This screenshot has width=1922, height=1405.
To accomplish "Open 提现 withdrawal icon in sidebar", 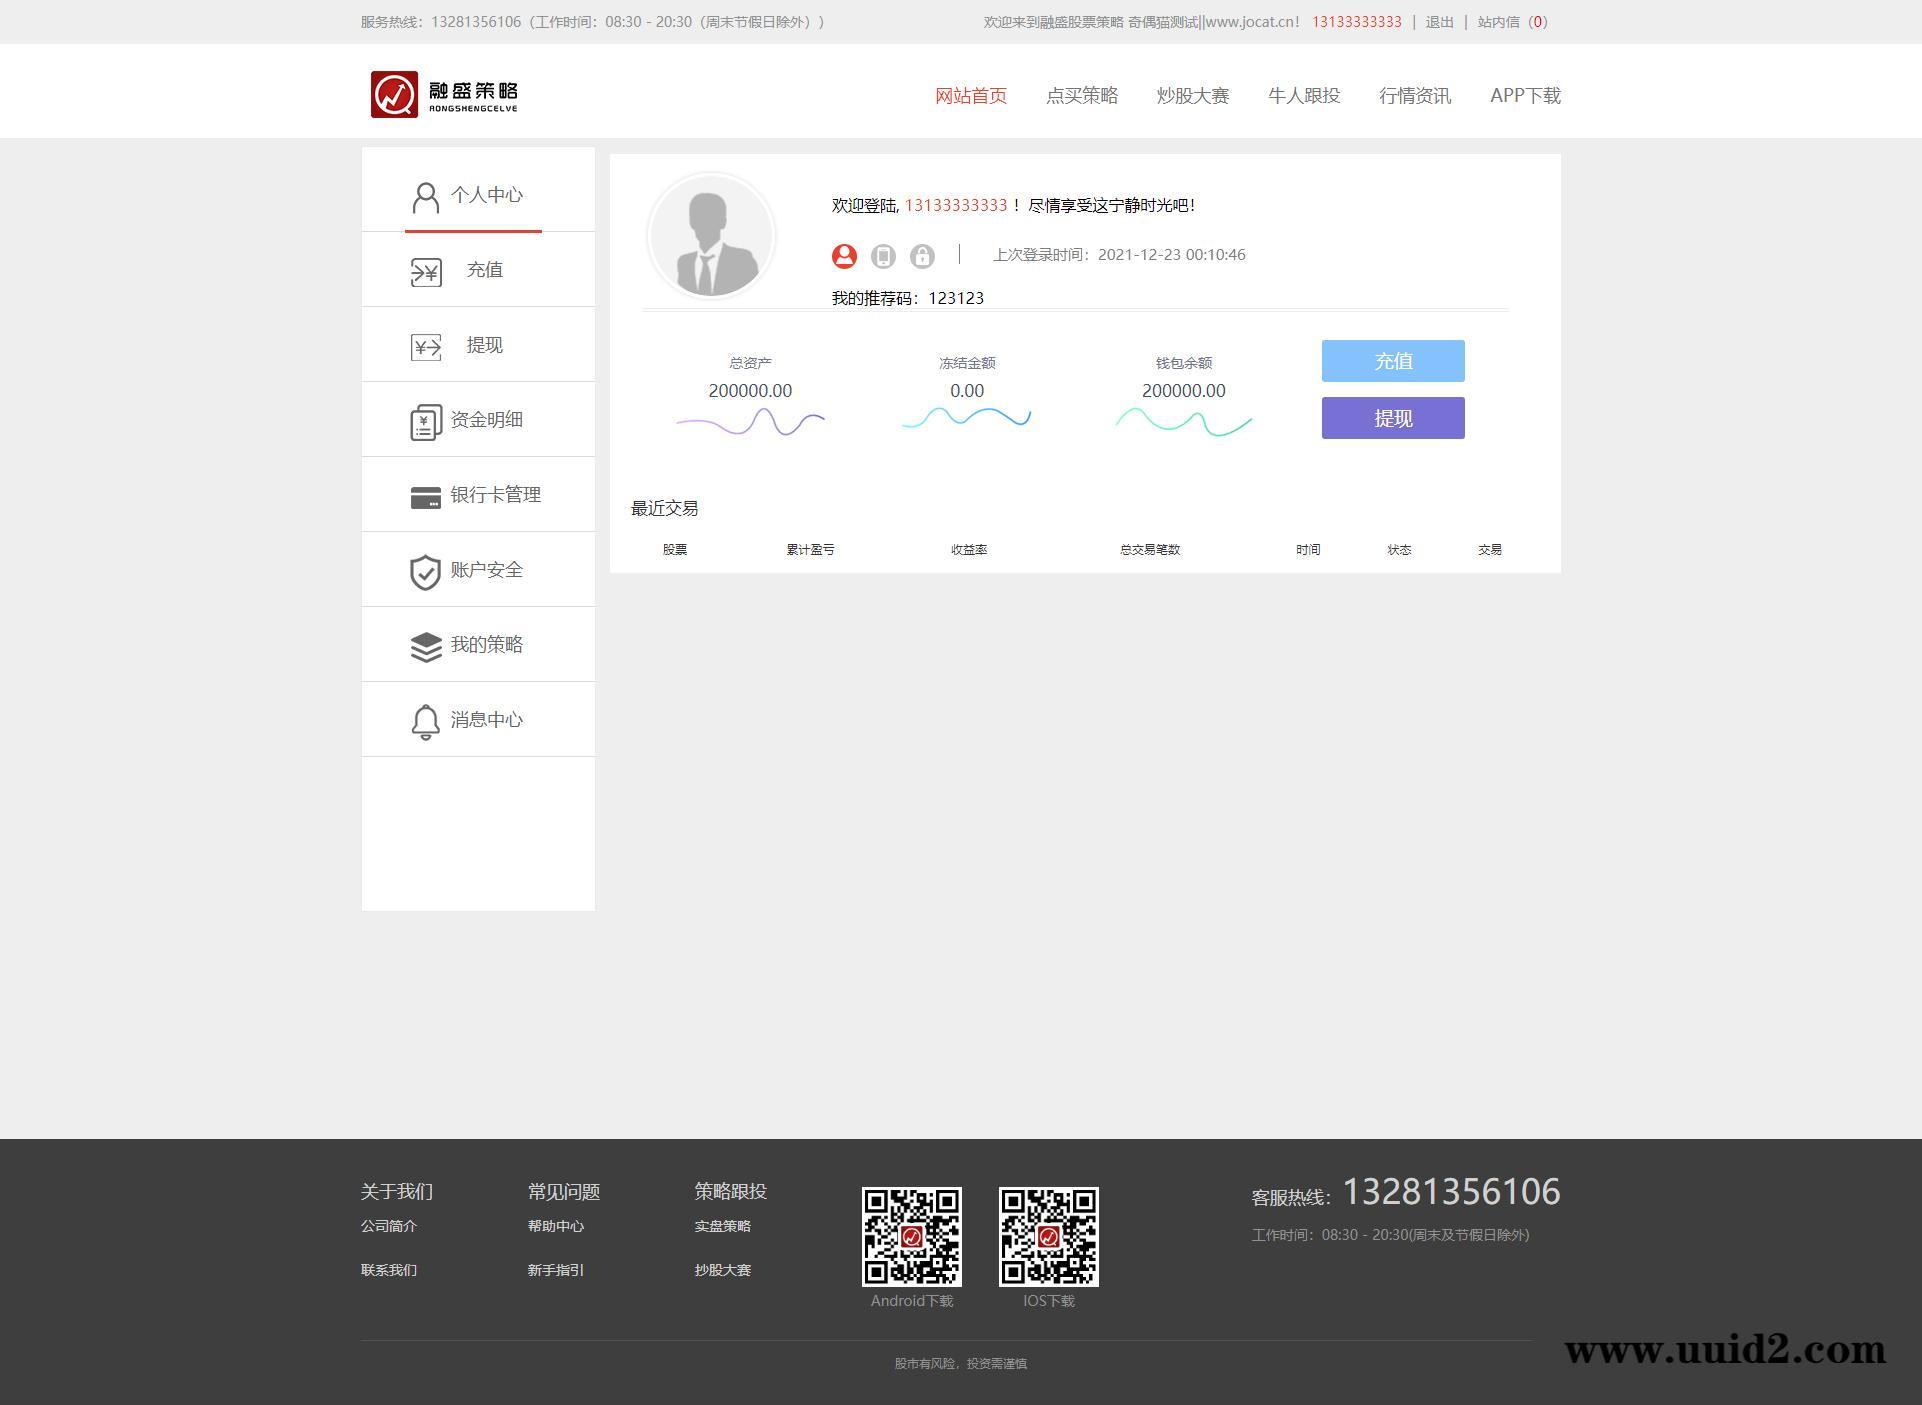I will [425, 345].
